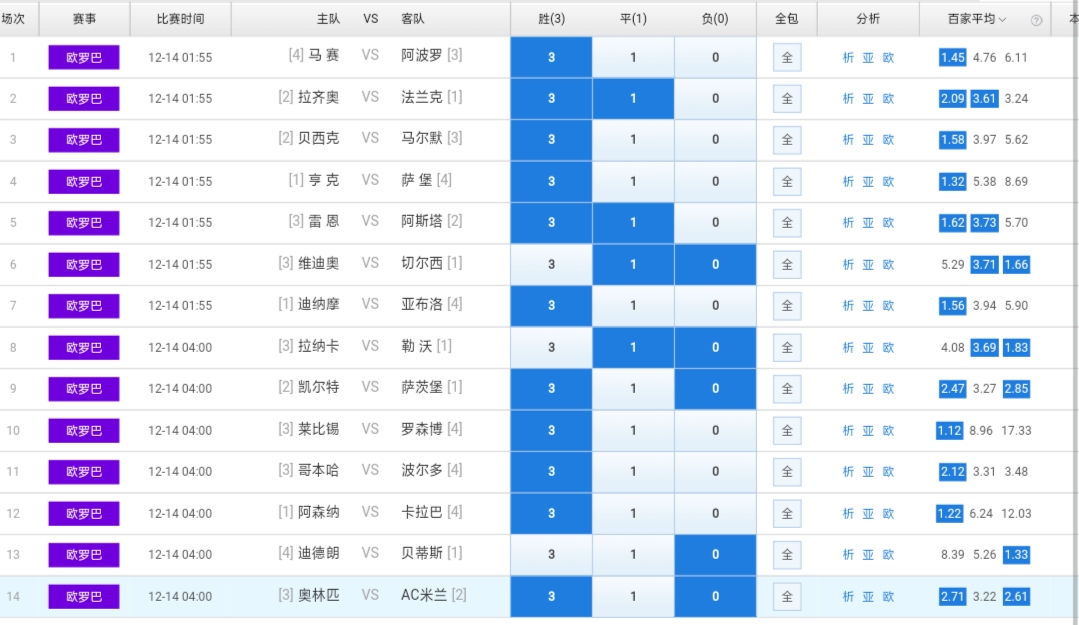The height and width of the screenshot is (625, 1079).
Task: Open 亚 Asian odds link for 拉齐奥 match
Action: pos(868,99)
